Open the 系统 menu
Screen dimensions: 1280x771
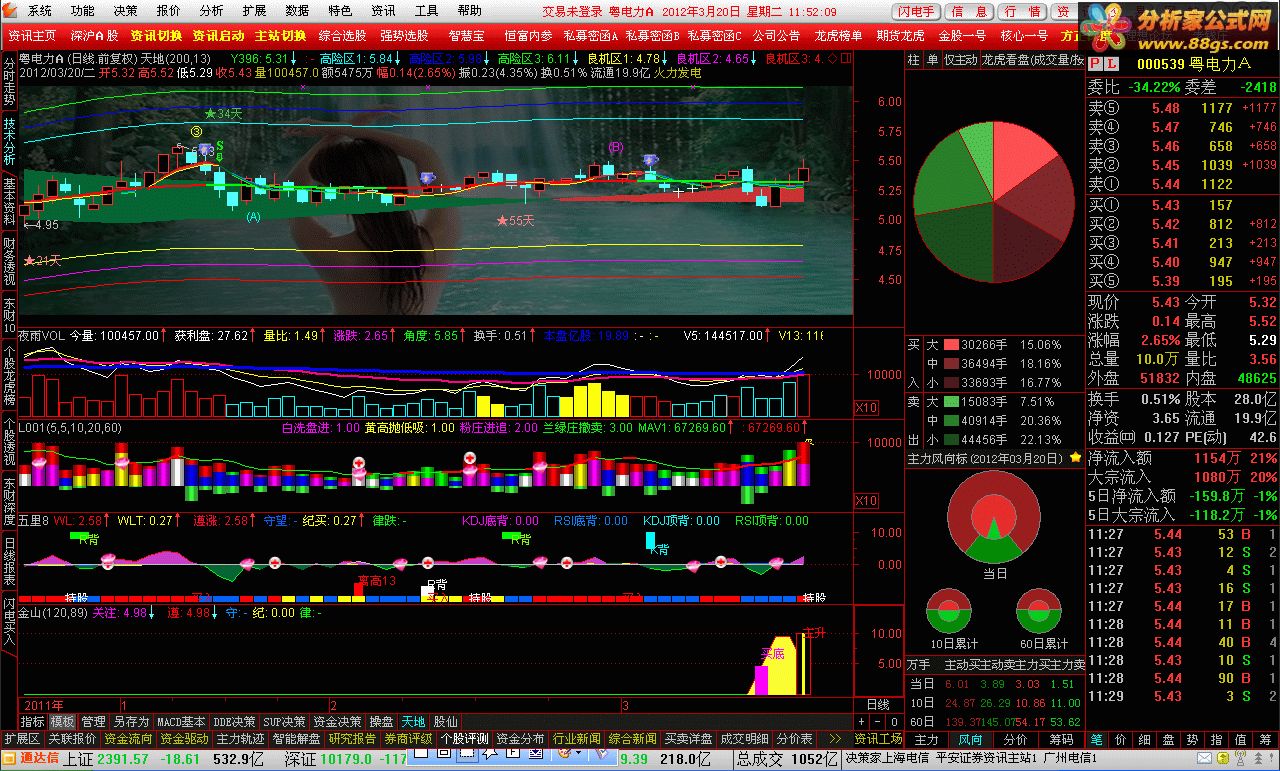click(40, 11)
